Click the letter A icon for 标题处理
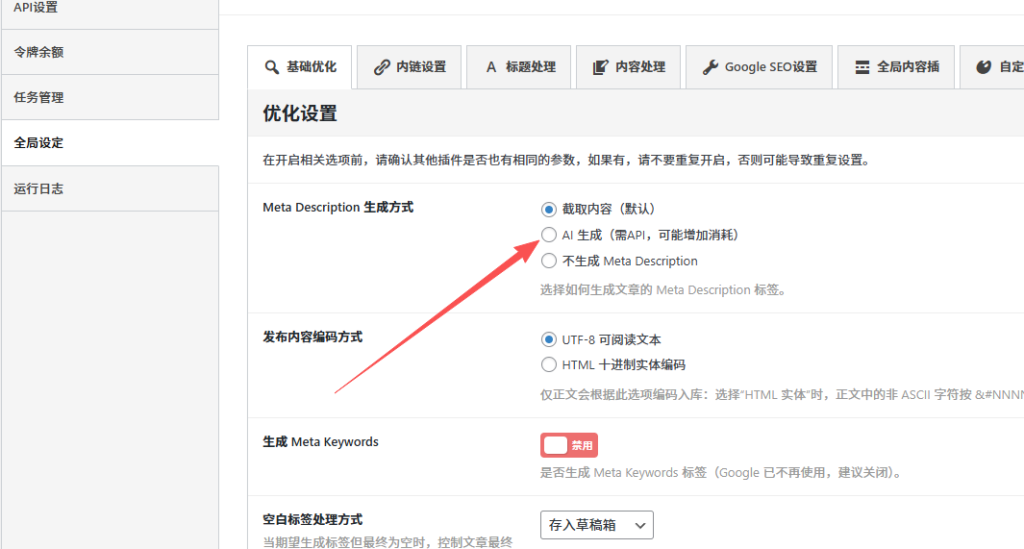The image size is (1024, 549). coord(491,67)
